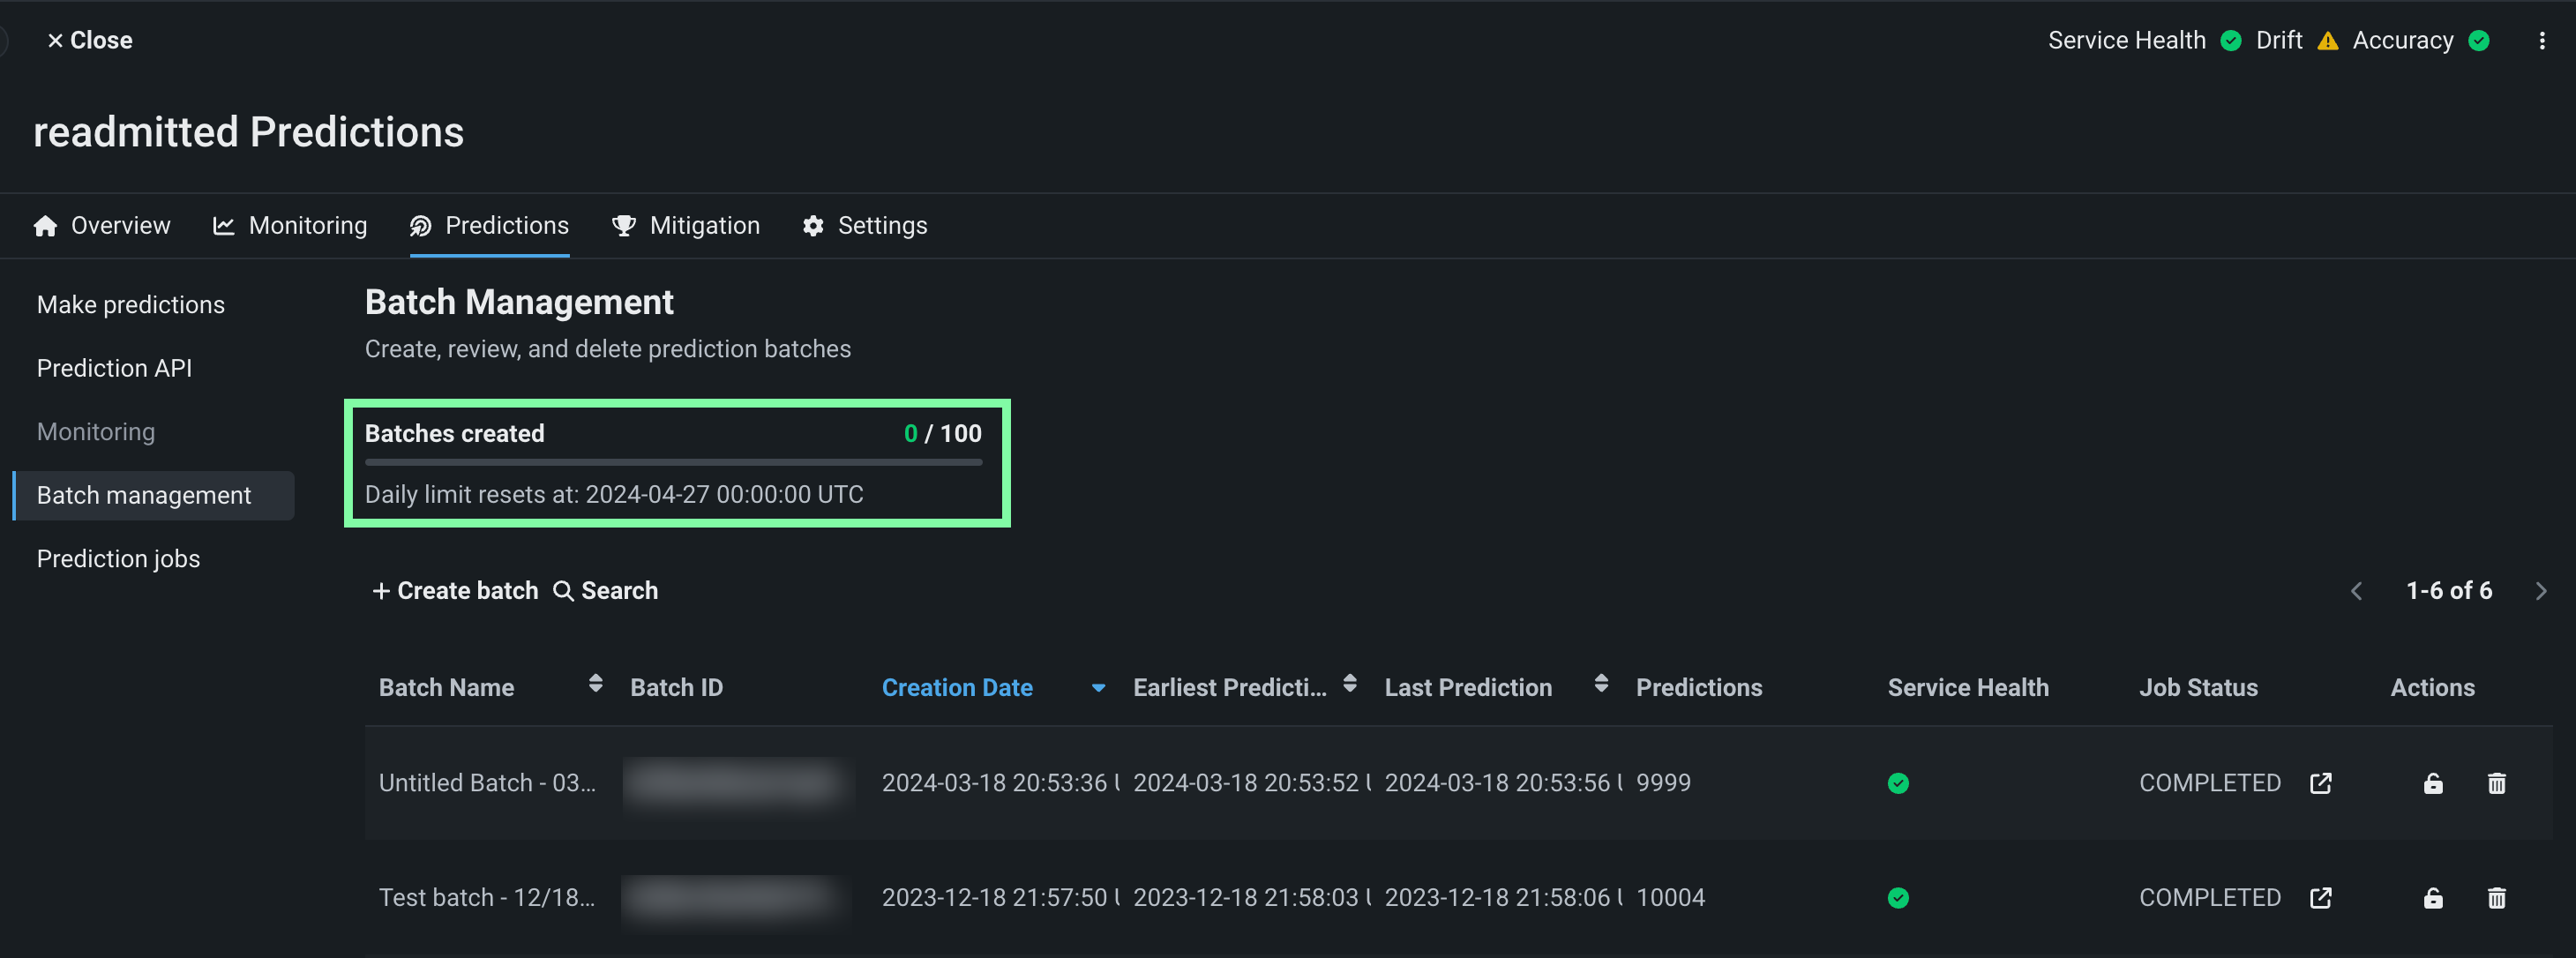Sort by Earliest Prediction column arrows
Screen dimensions: 2576x958
[1349, 684]
